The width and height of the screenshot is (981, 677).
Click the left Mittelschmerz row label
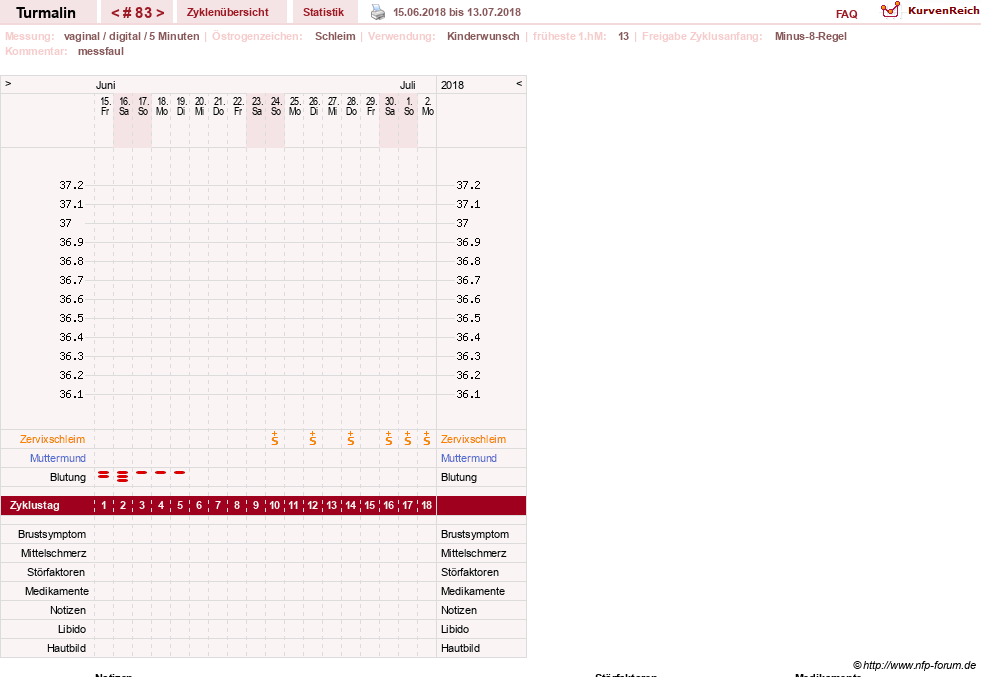point(54,553)
